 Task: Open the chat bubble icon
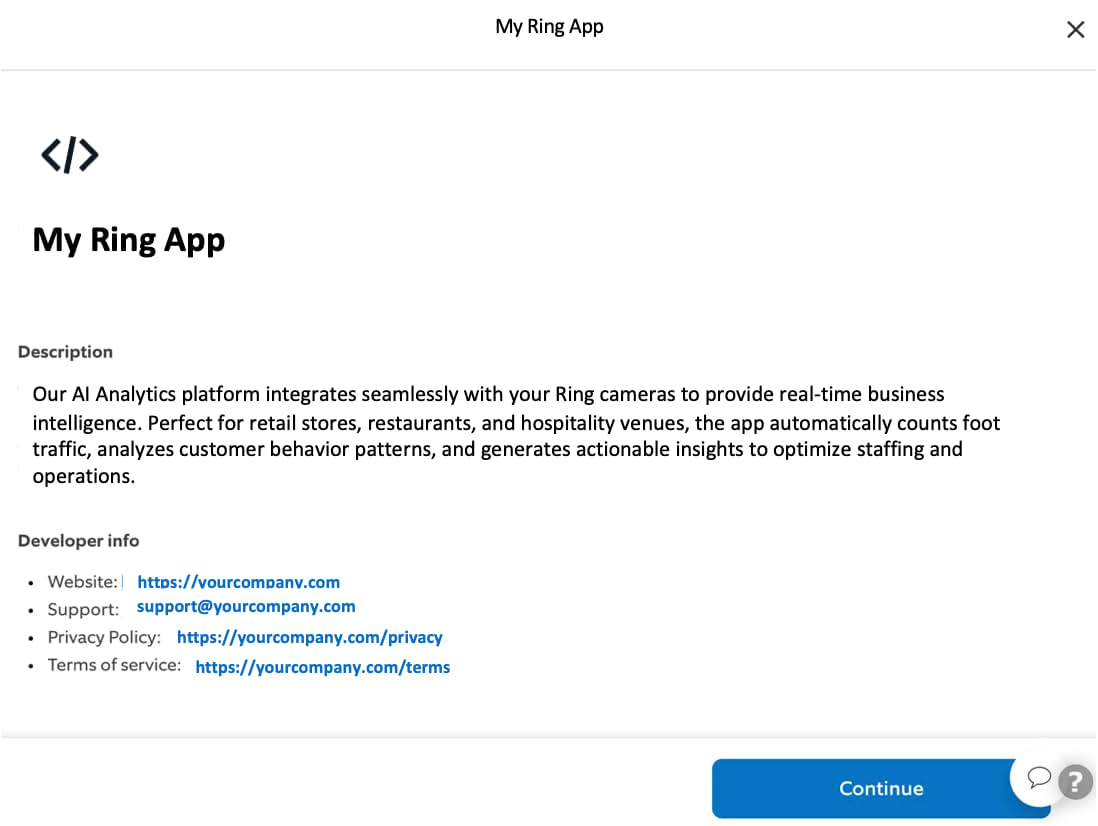click(1038, 777)
